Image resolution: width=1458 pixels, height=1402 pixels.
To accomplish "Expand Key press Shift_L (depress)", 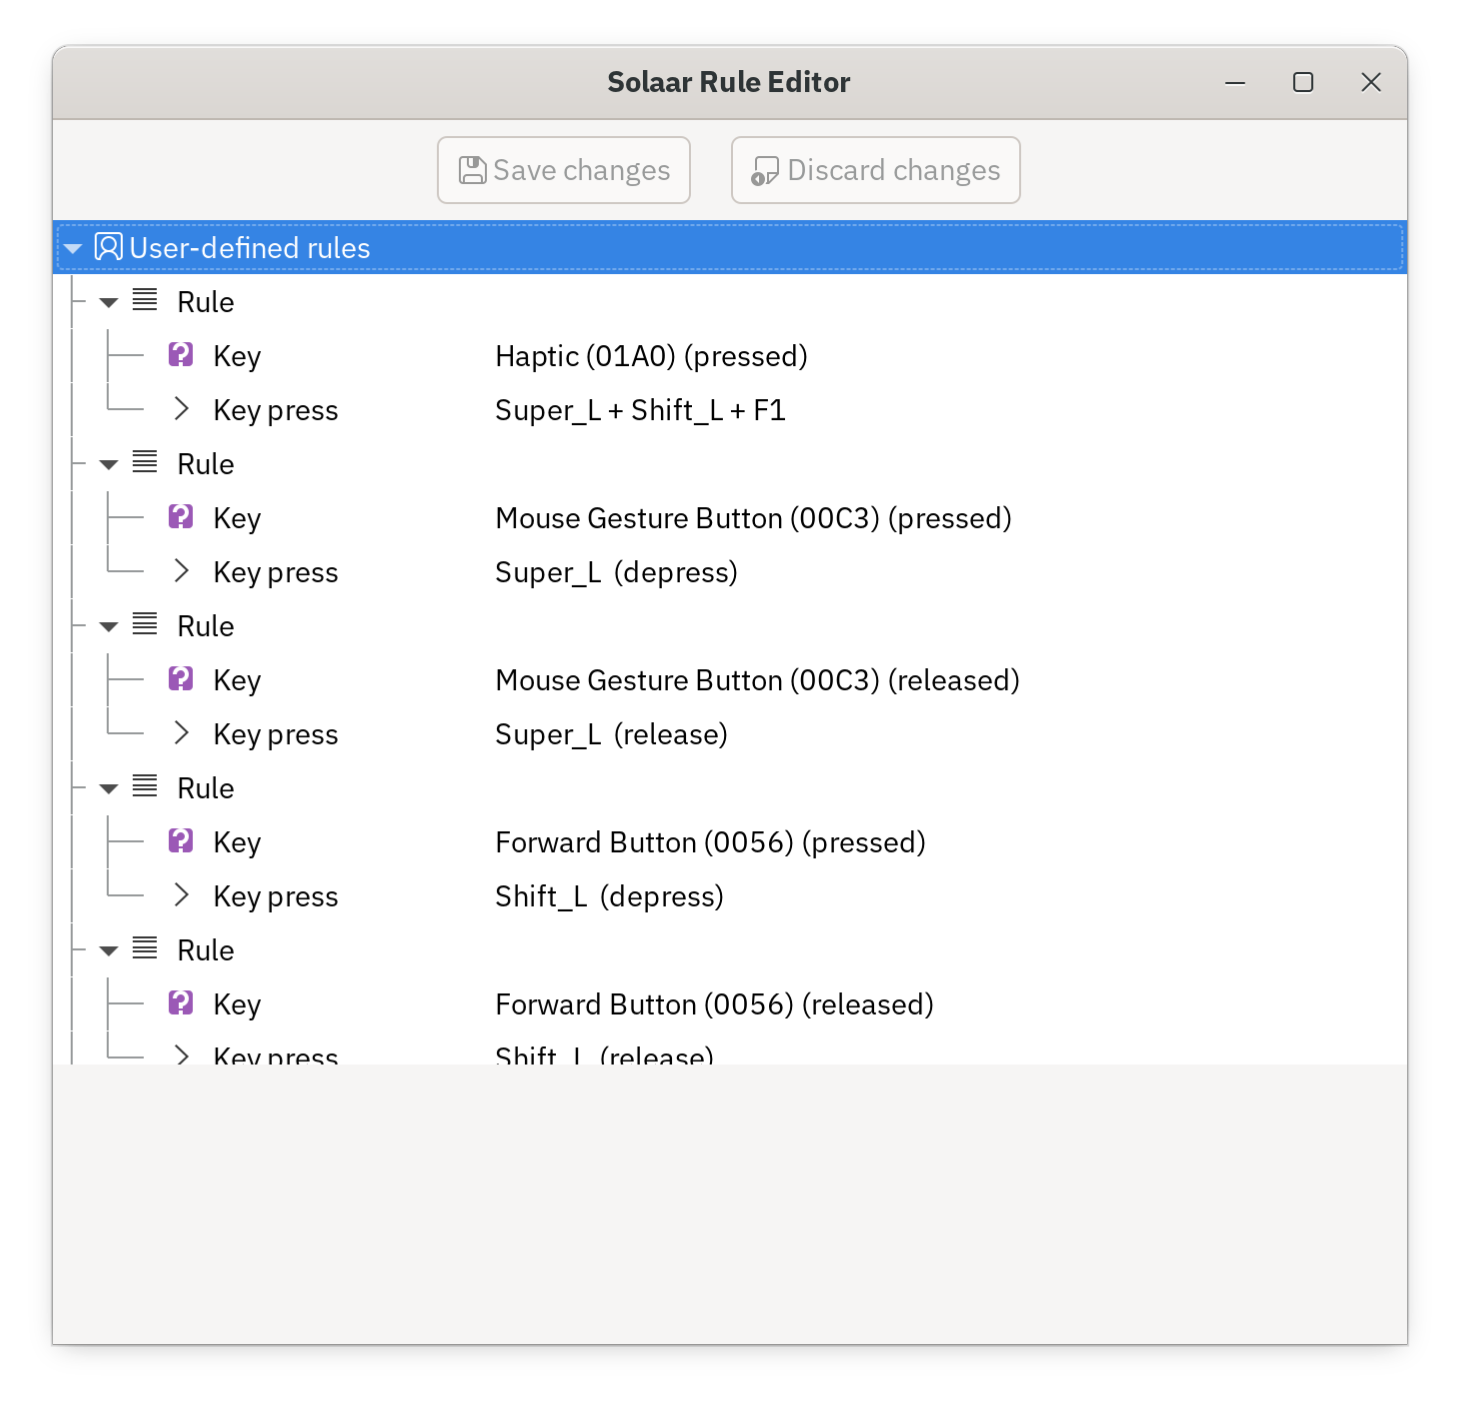I will tap(181, 895).
